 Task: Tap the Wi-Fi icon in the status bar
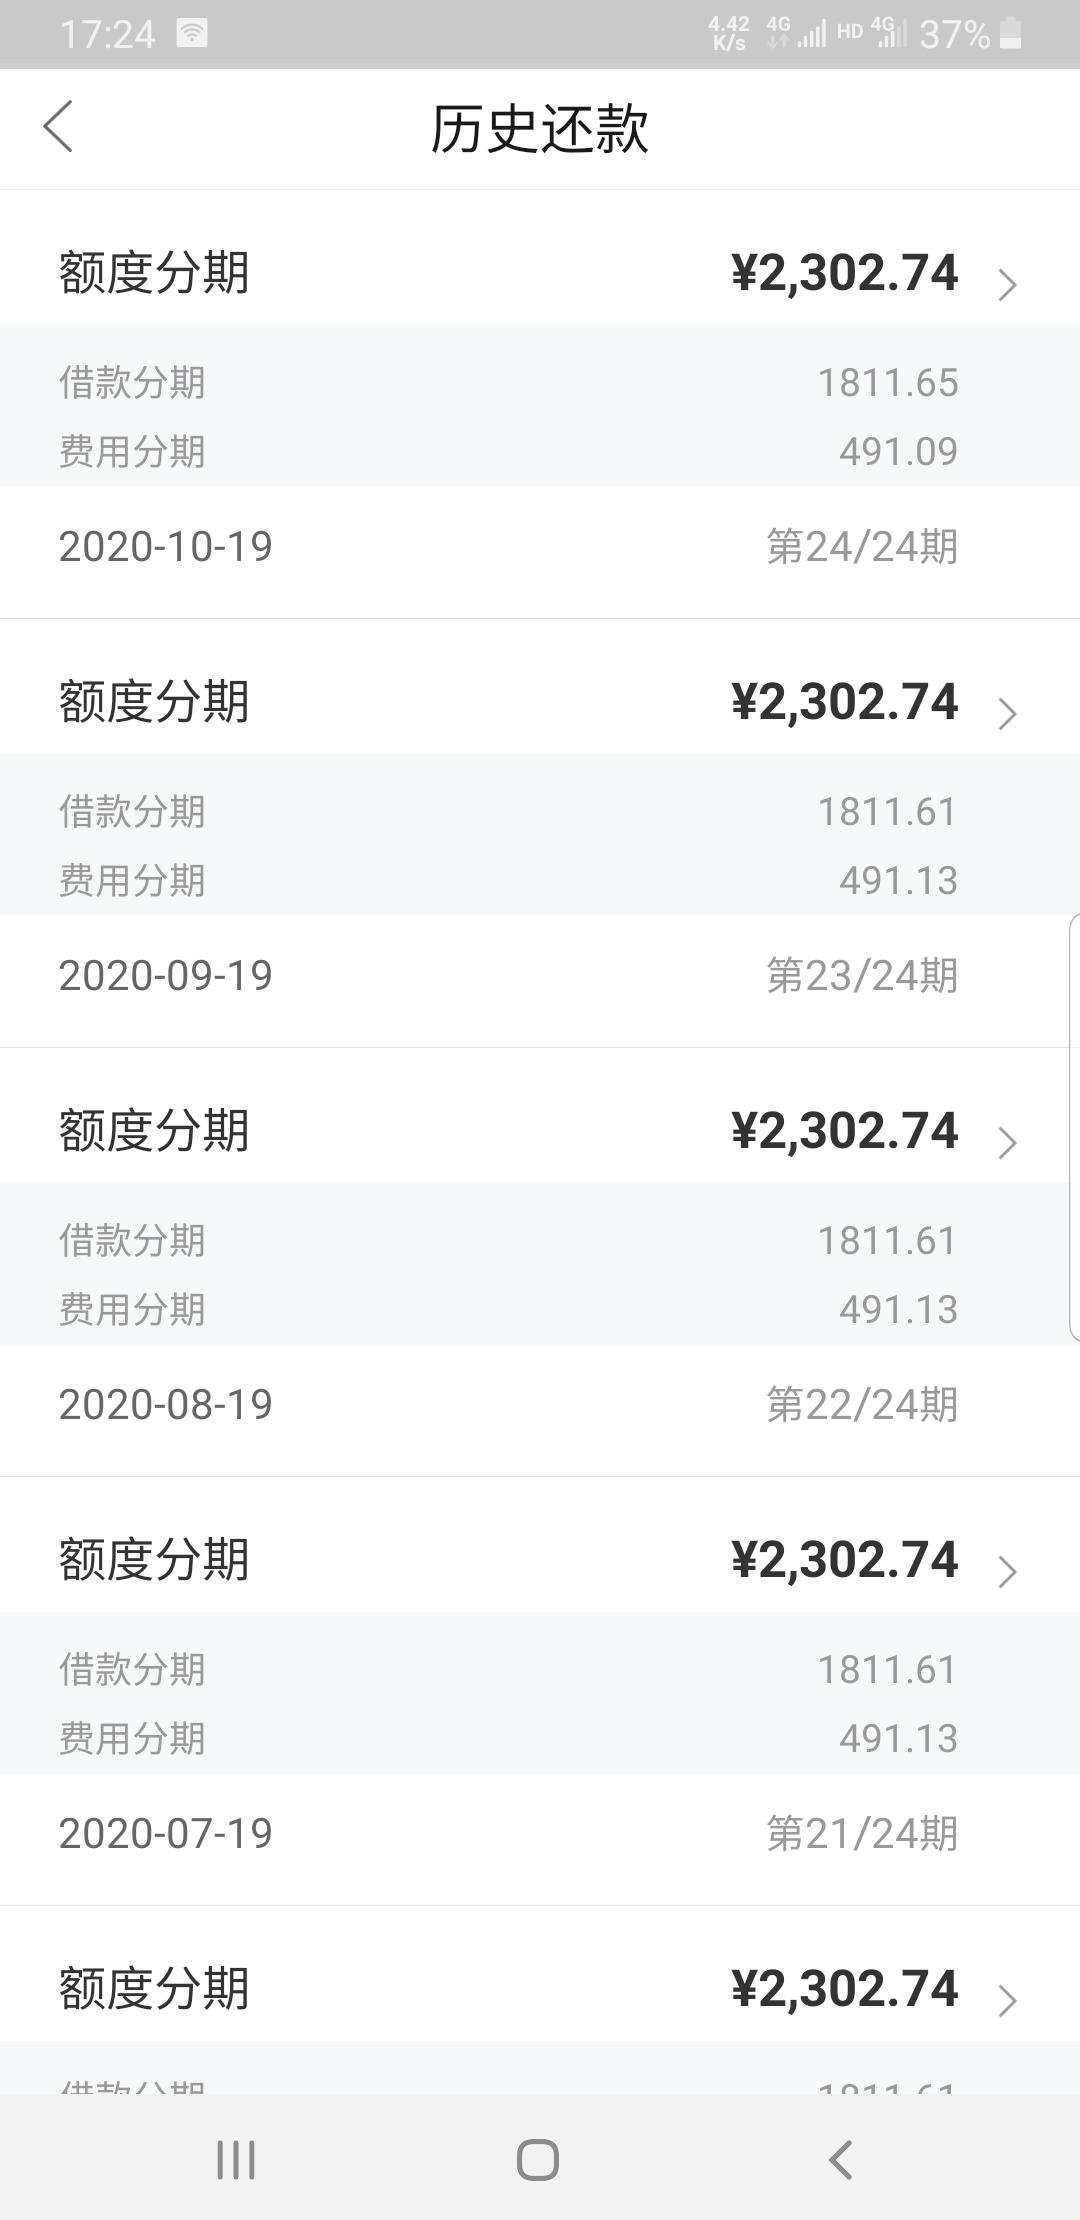(x=192, y=33)
